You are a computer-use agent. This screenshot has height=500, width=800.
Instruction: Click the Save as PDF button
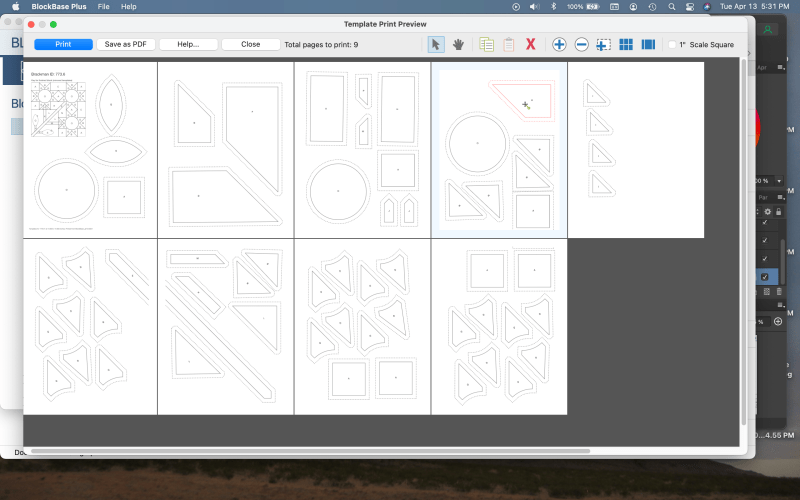(x=125, y=45)
